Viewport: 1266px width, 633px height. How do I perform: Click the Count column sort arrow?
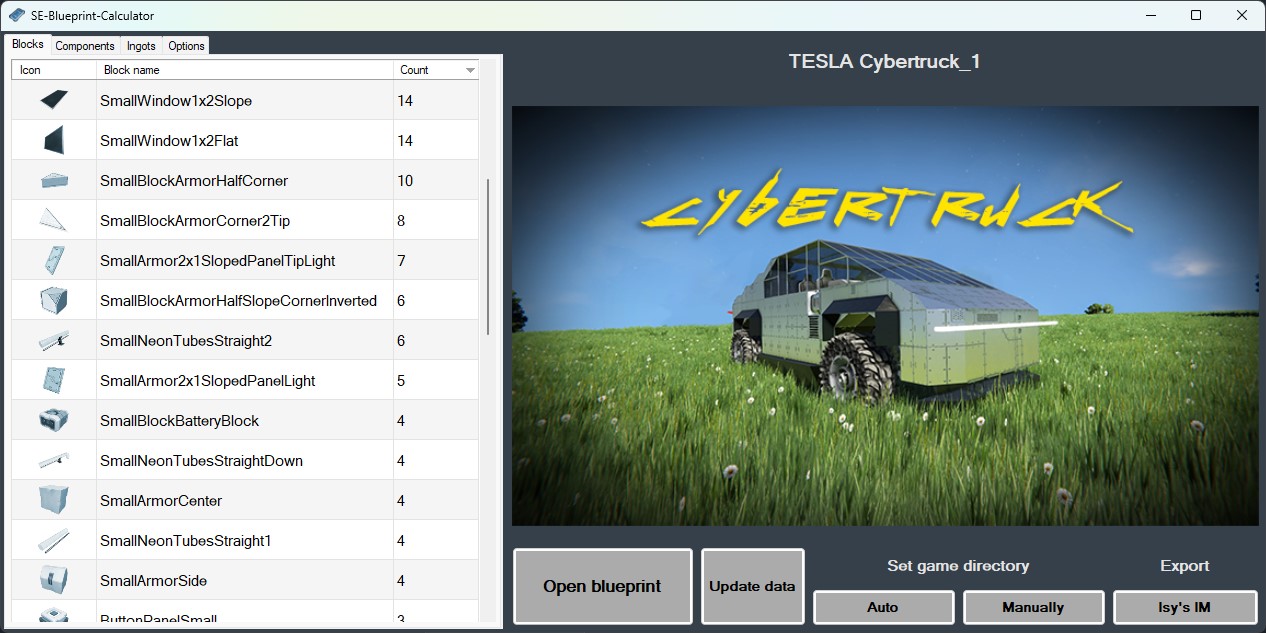click(x=470, y=70)
